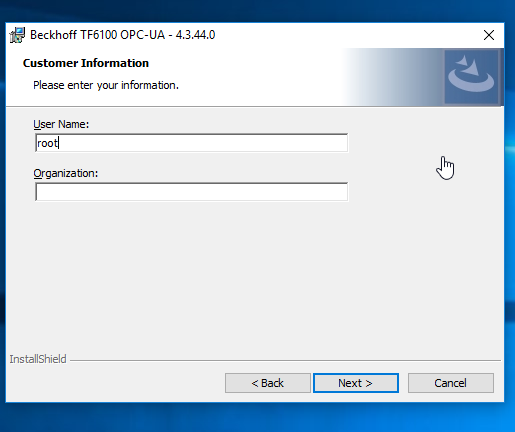The image size is (515, 432).
Task: Click the Organization label
Action: point(66,173)
